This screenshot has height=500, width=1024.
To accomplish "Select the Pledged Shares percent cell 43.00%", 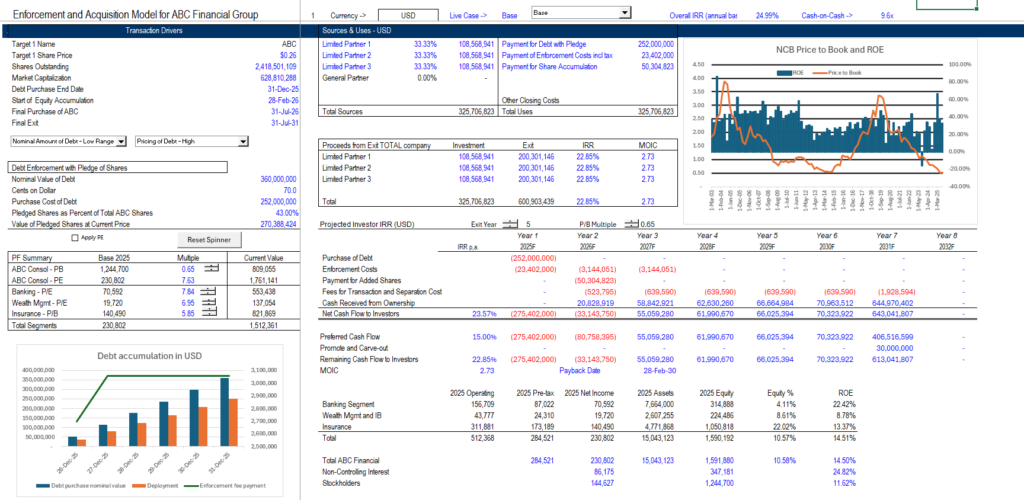I will point(287,213).
